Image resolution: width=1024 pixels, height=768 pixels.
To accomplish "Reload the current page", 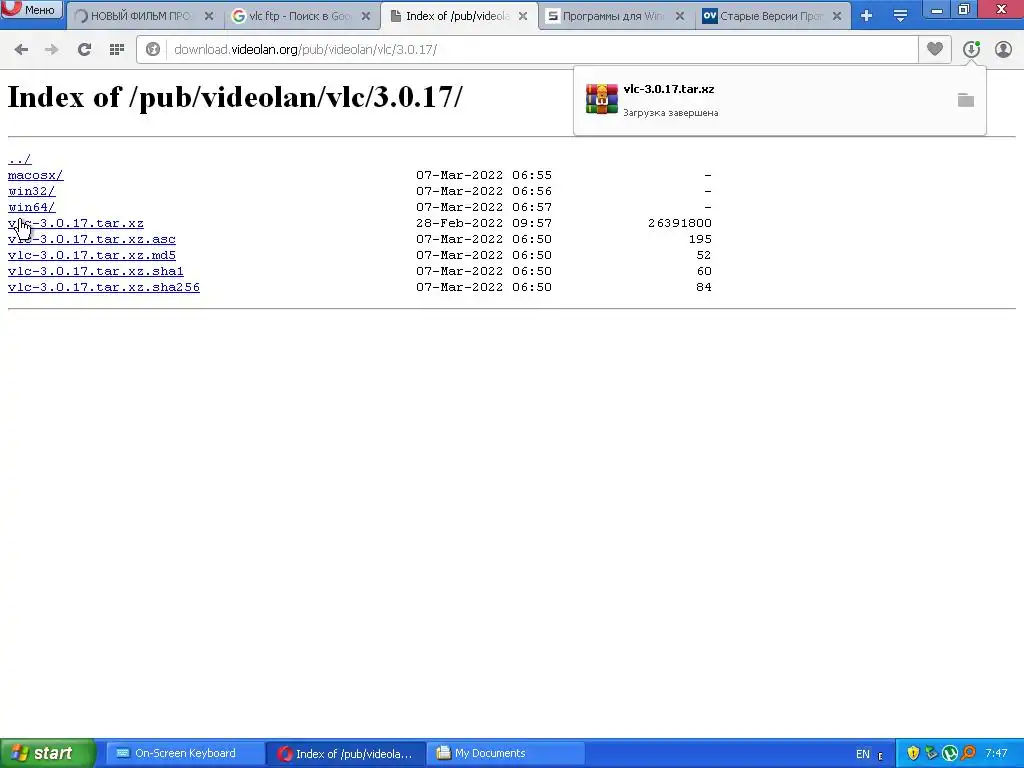I will tap(84, 50).
